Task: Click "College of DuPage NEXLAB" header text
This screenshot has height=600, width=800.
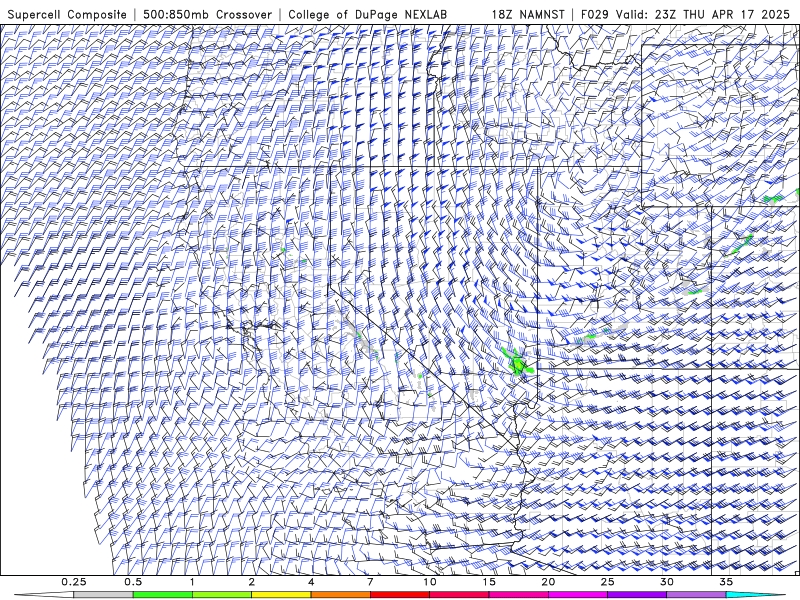Action: (367, 15)
